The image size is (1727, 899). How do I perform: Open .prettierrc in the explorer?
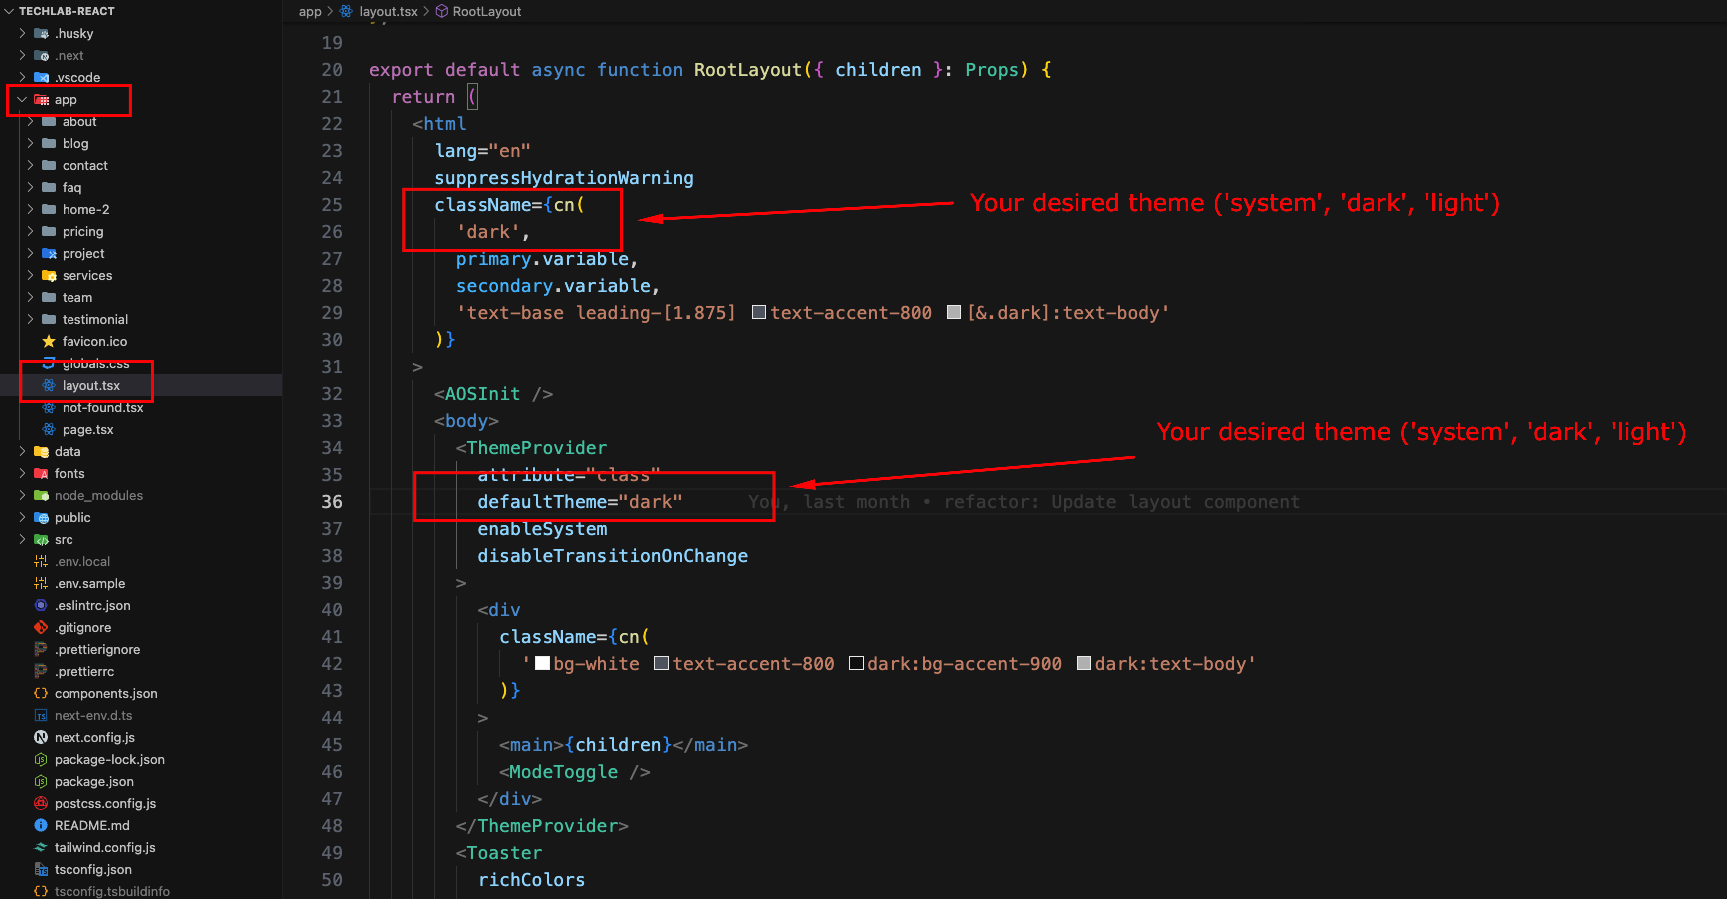point(84,671)
